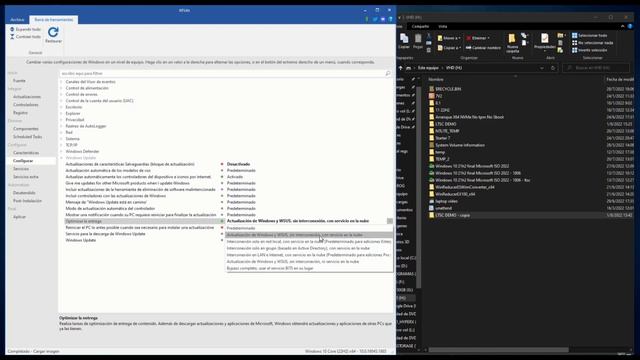Expand the Privacidad tree node

(62, 120)
